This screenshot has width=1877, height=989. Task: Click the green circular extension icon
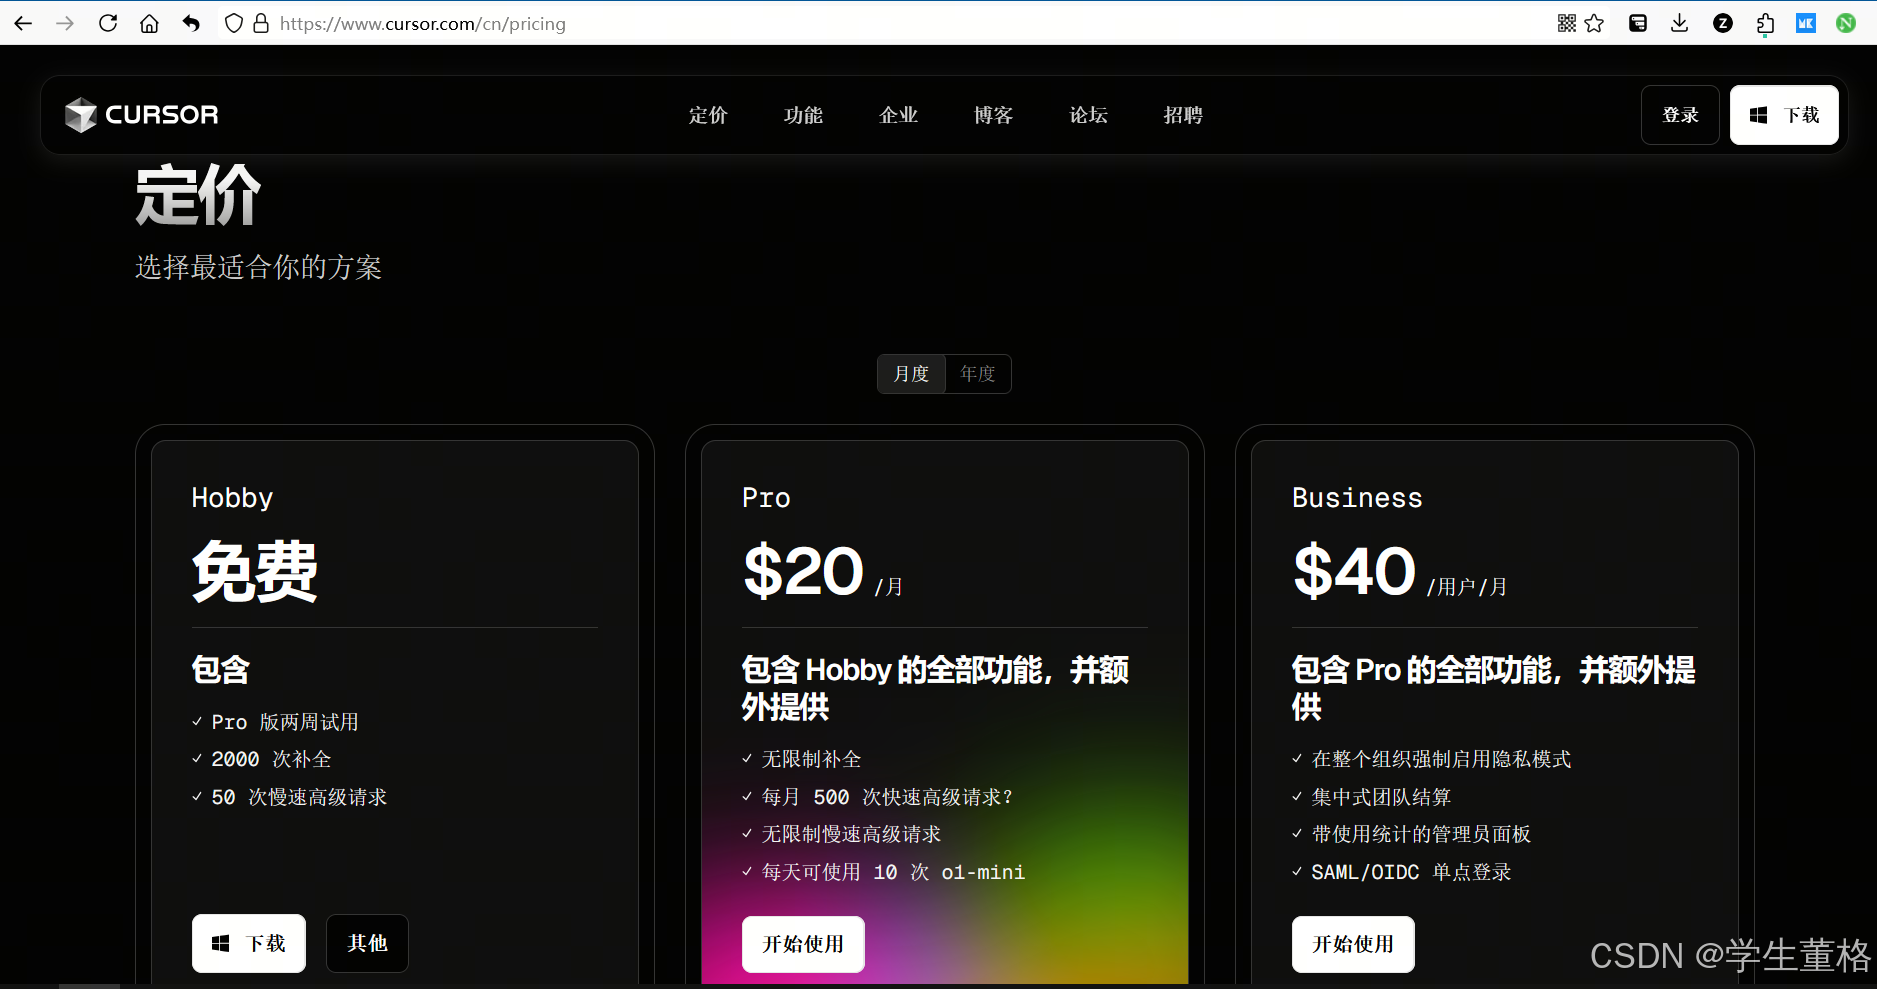click(x=1846, y=23)
